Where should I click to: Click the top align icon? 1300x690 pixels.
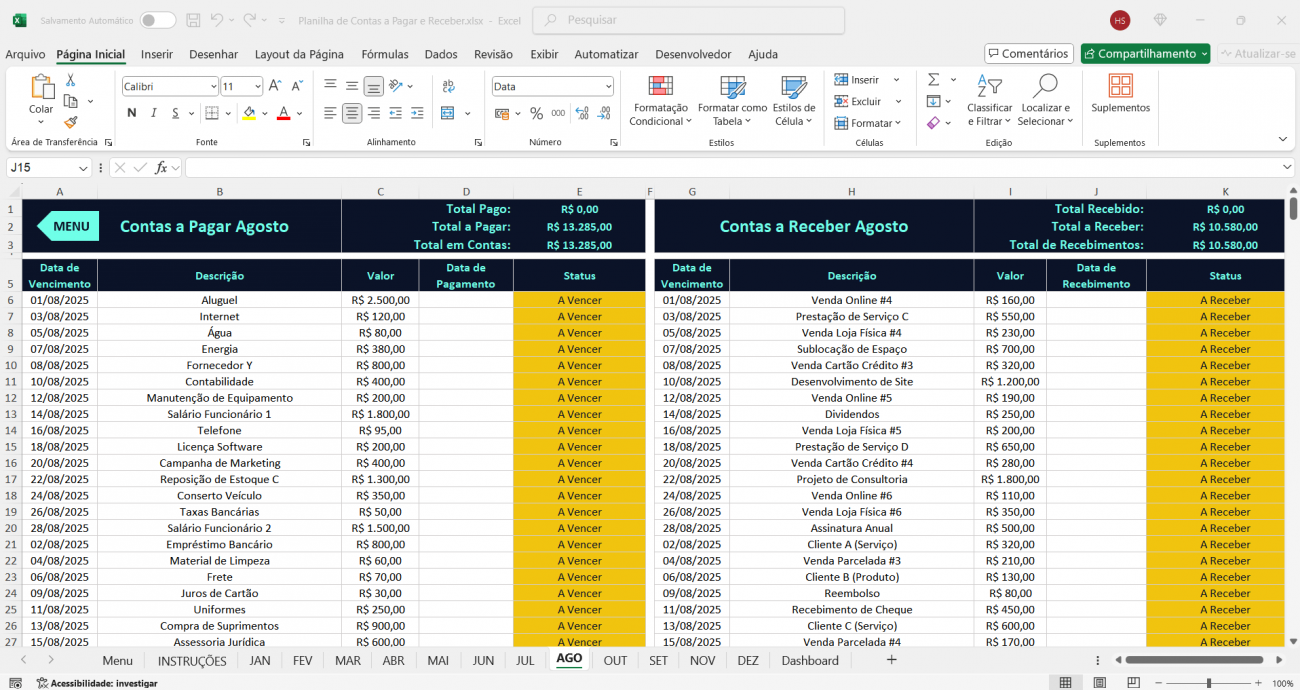coord(330,86)
